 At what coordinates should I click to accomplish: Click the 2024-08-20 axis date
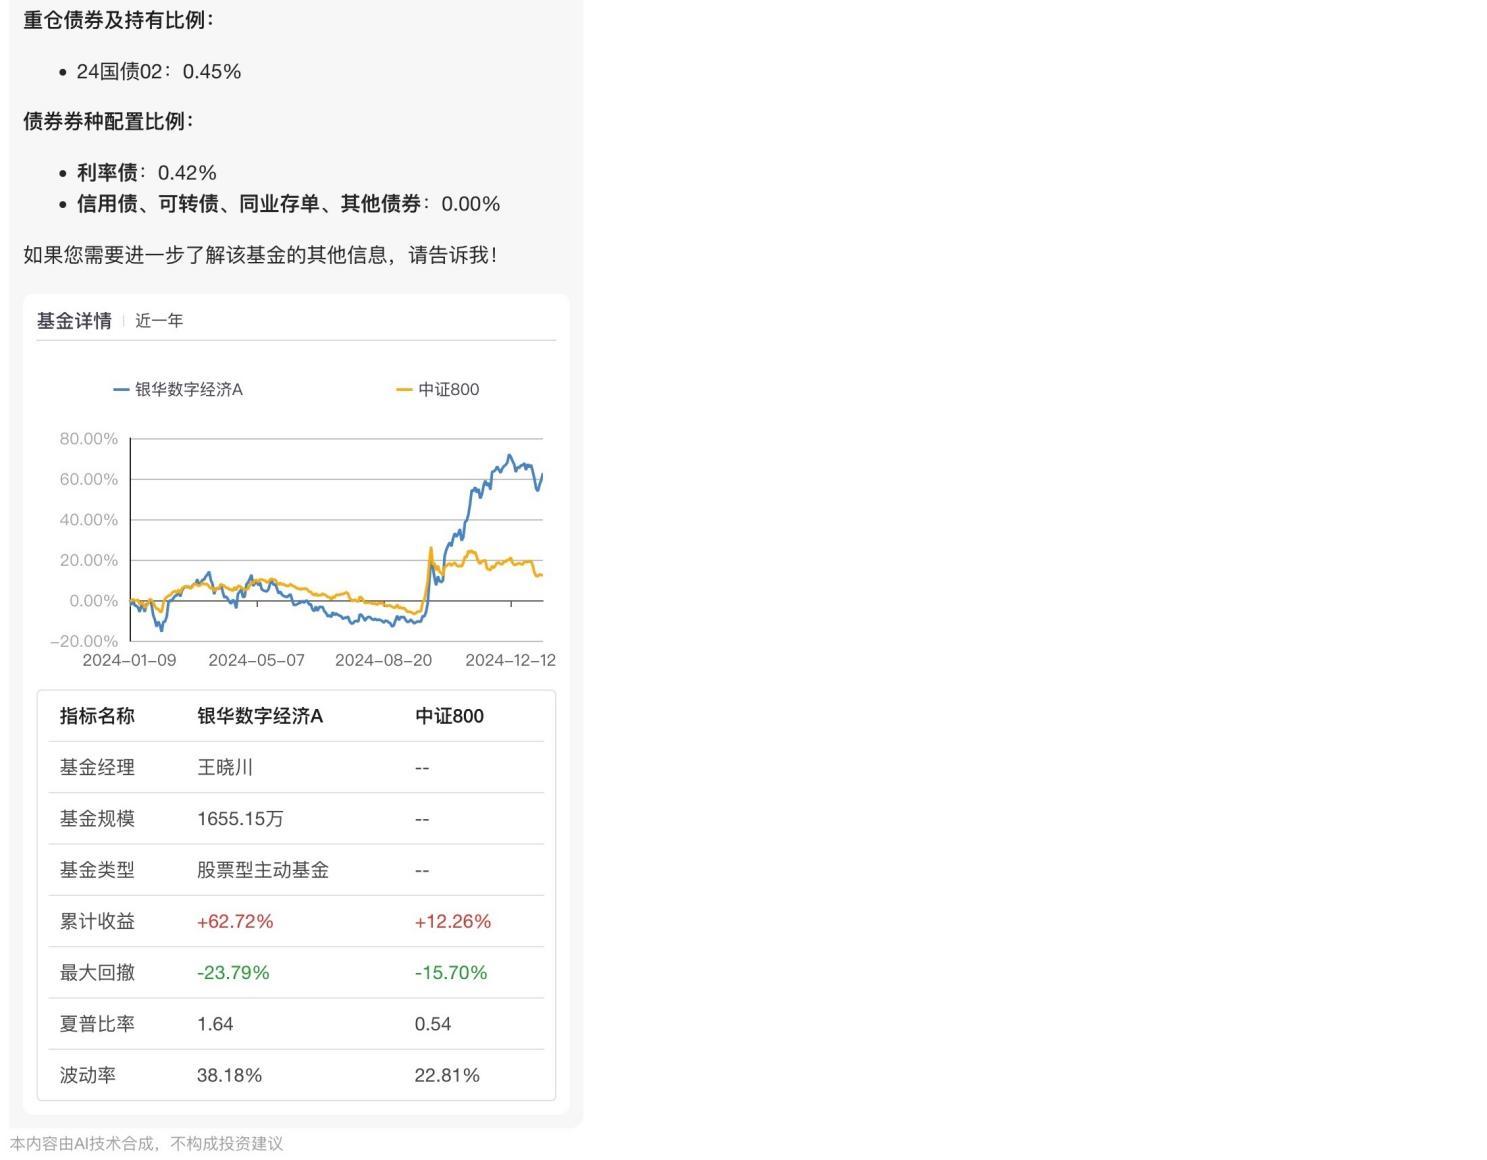(383, 660)
